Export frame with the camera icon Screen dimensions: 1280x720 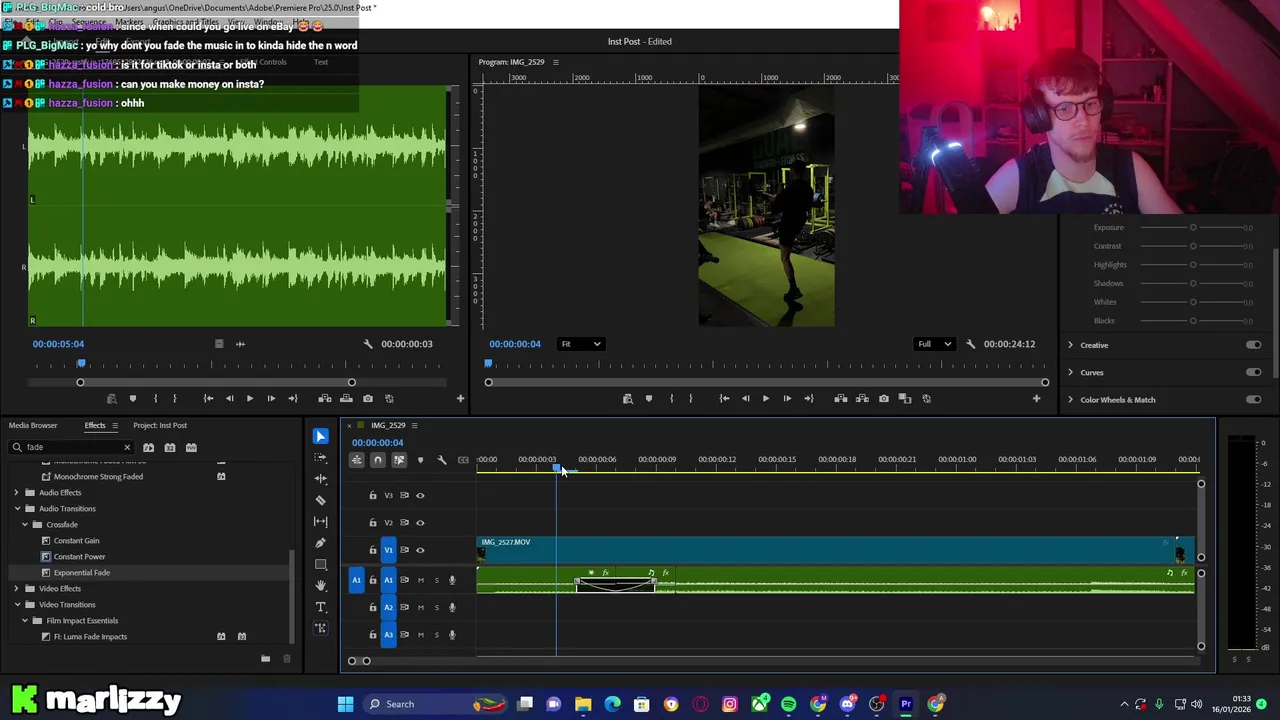coord(883,398)
